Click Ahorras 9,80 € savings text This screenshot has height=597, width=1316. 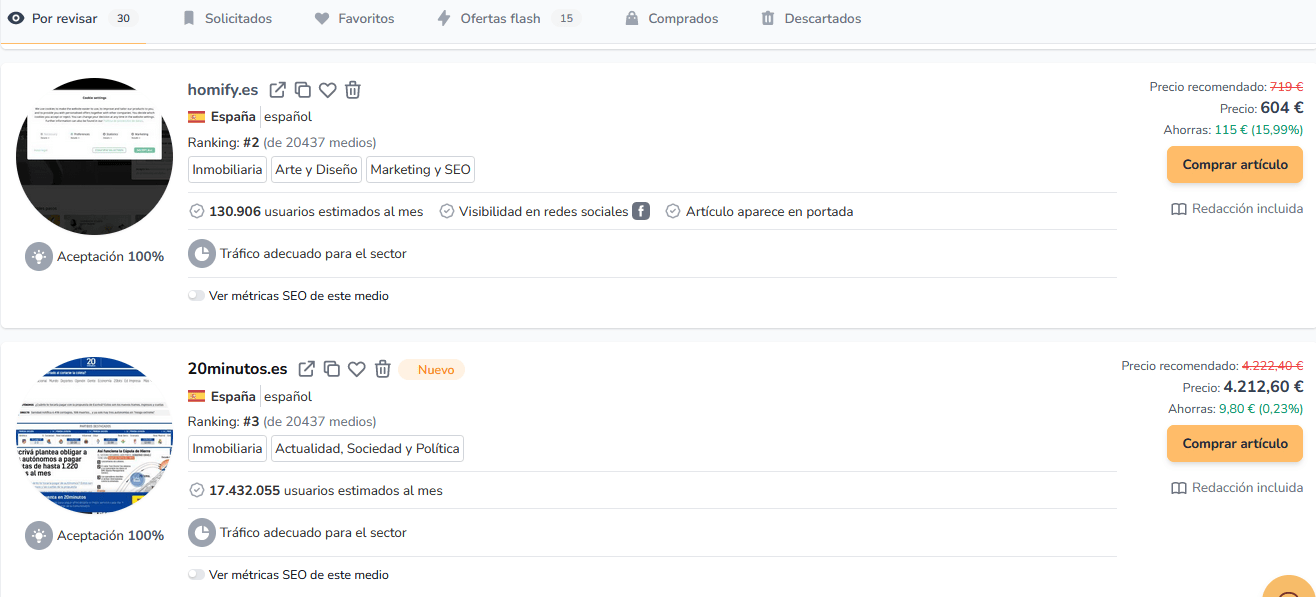click(1236, 409)
